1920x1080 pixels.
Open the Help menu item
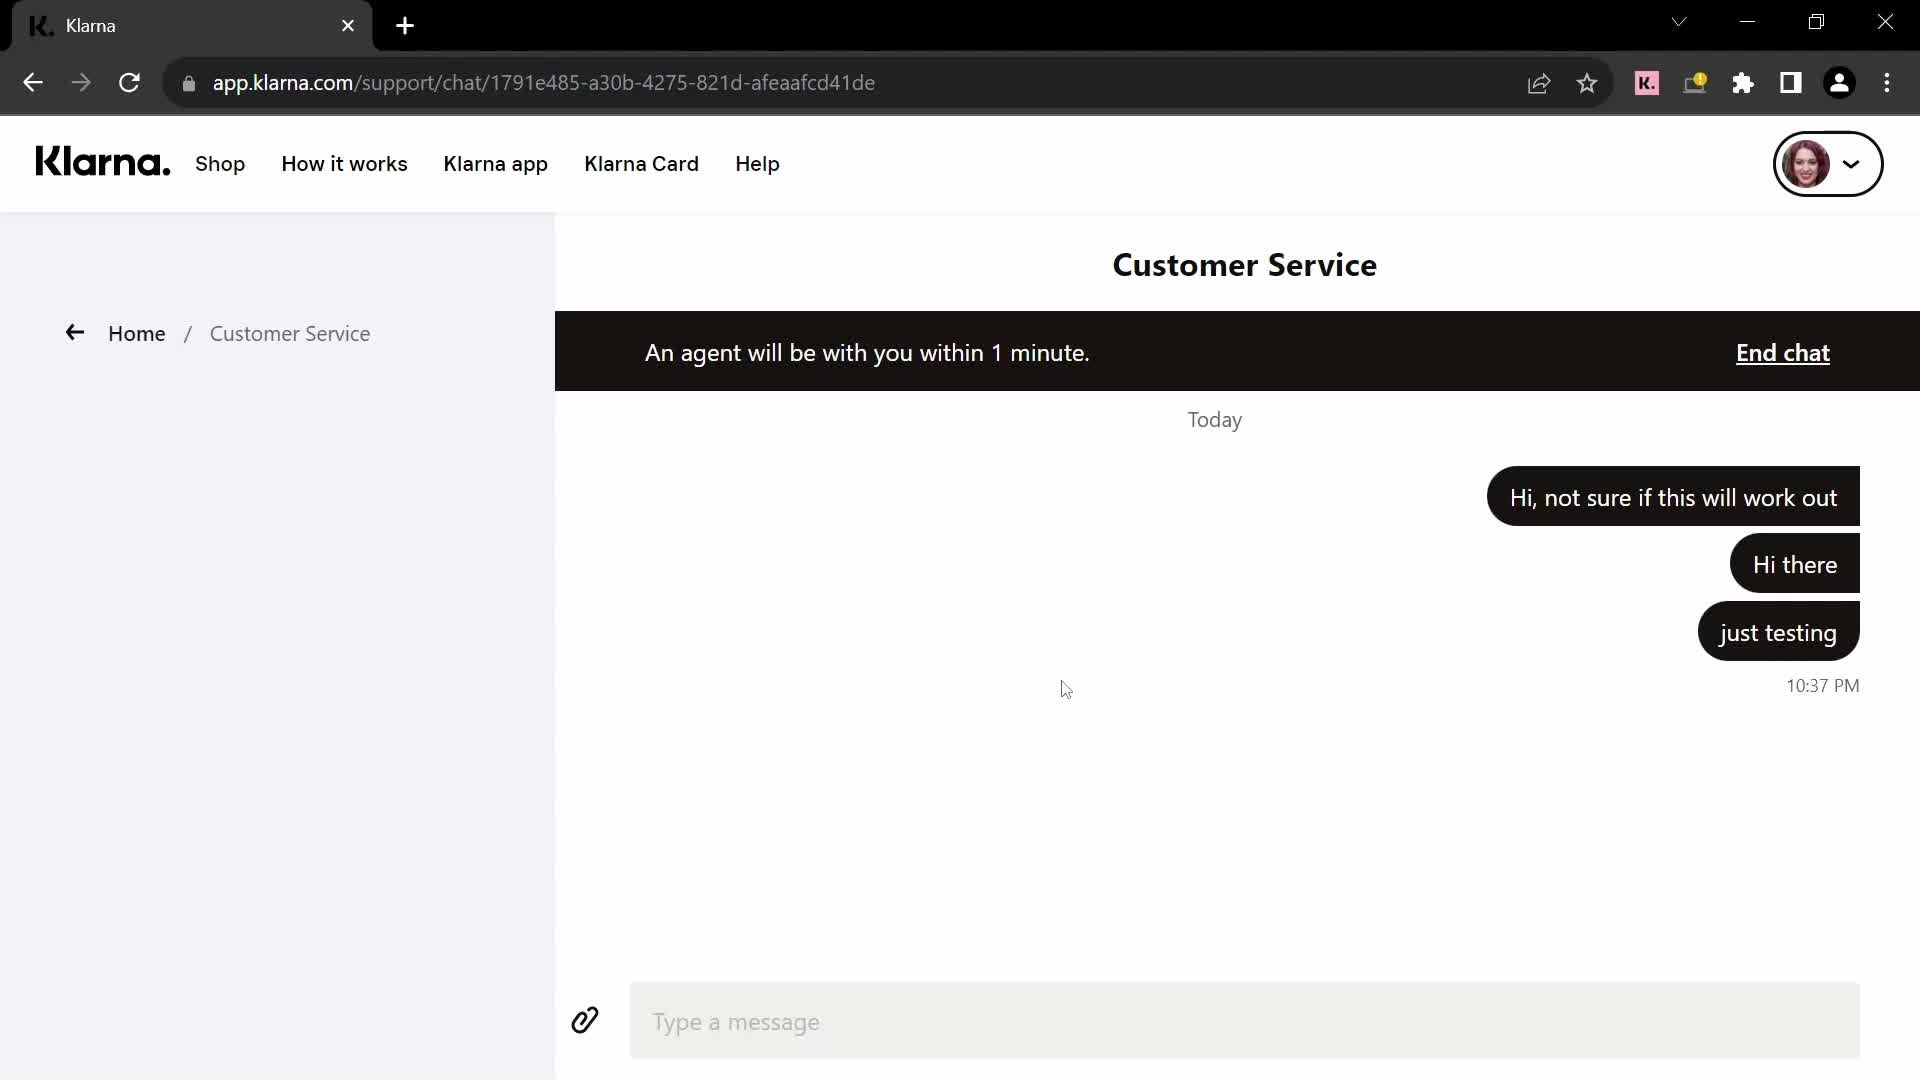[x=757, y=164]
